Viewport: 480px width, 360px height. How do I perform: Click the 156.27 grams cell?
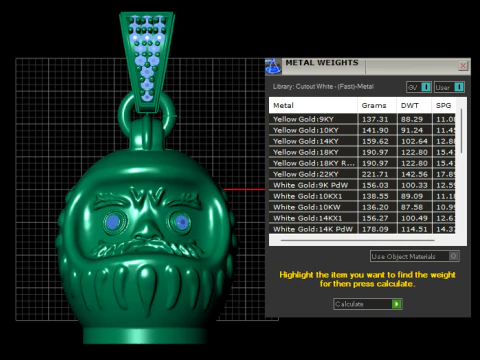(x=377, y=218)
